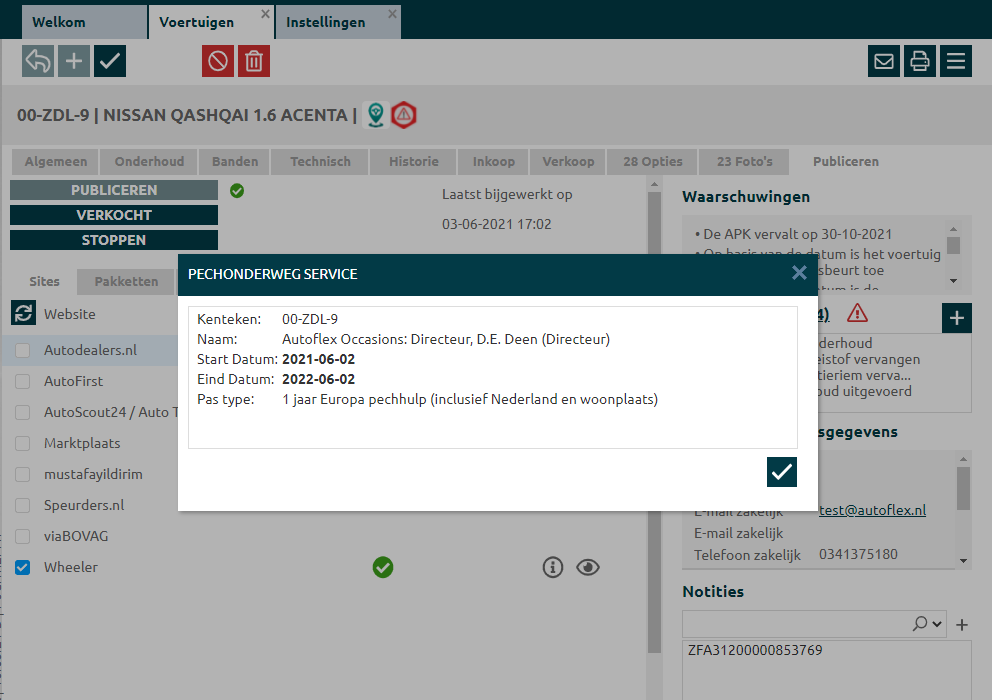Screen dimensions: 992x700
Task: Open the envelope mail icon
Action: click(x=884, y=61)
